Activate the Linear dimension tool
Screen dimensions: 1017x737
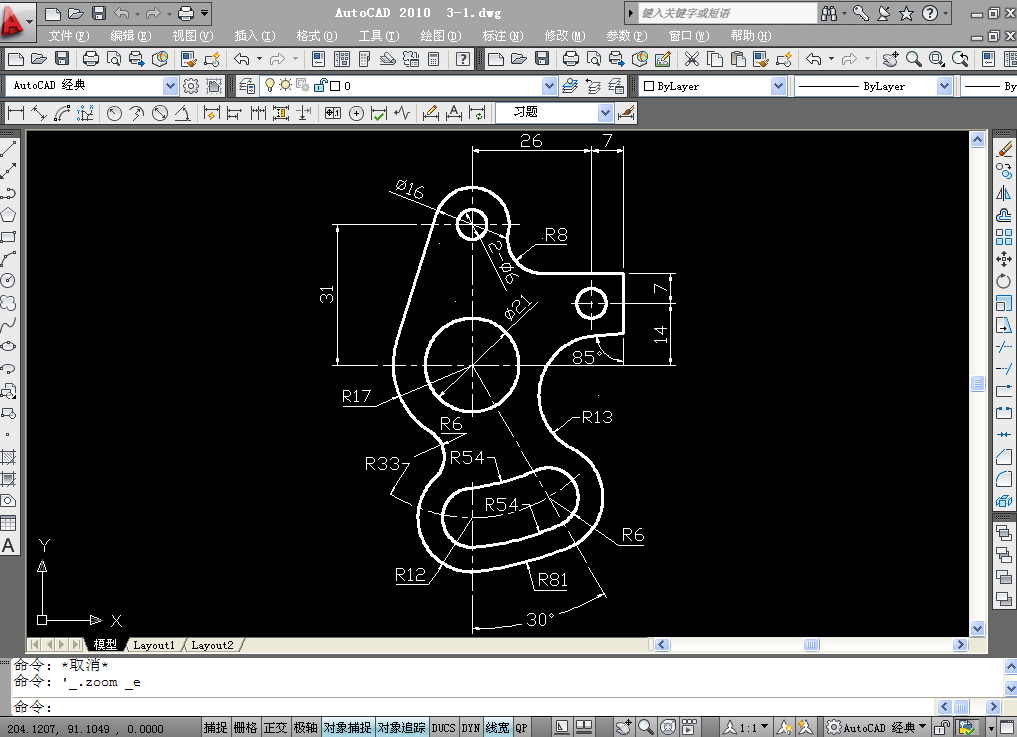click(16, 114)
